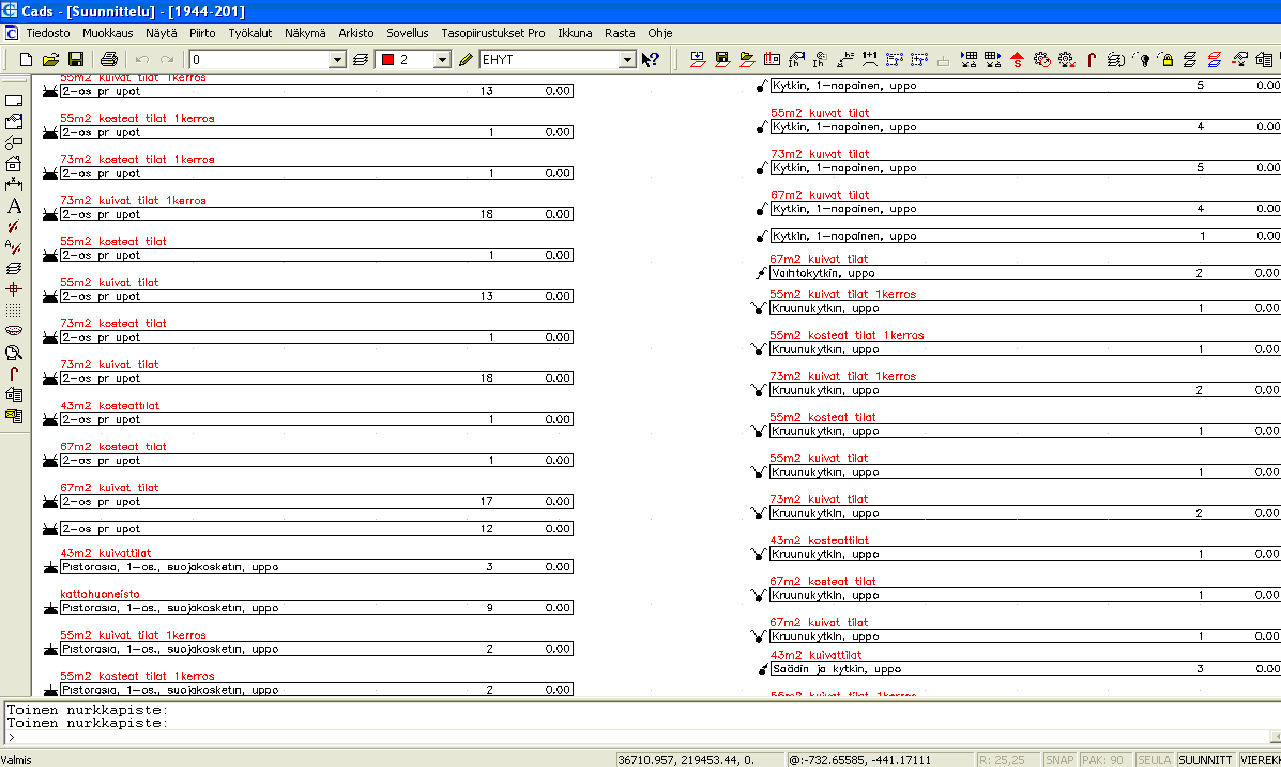Click the 1+1 icon in toolbar
Screen dimensions: 1281x767
pyautogui.click(x=871, y=60)
